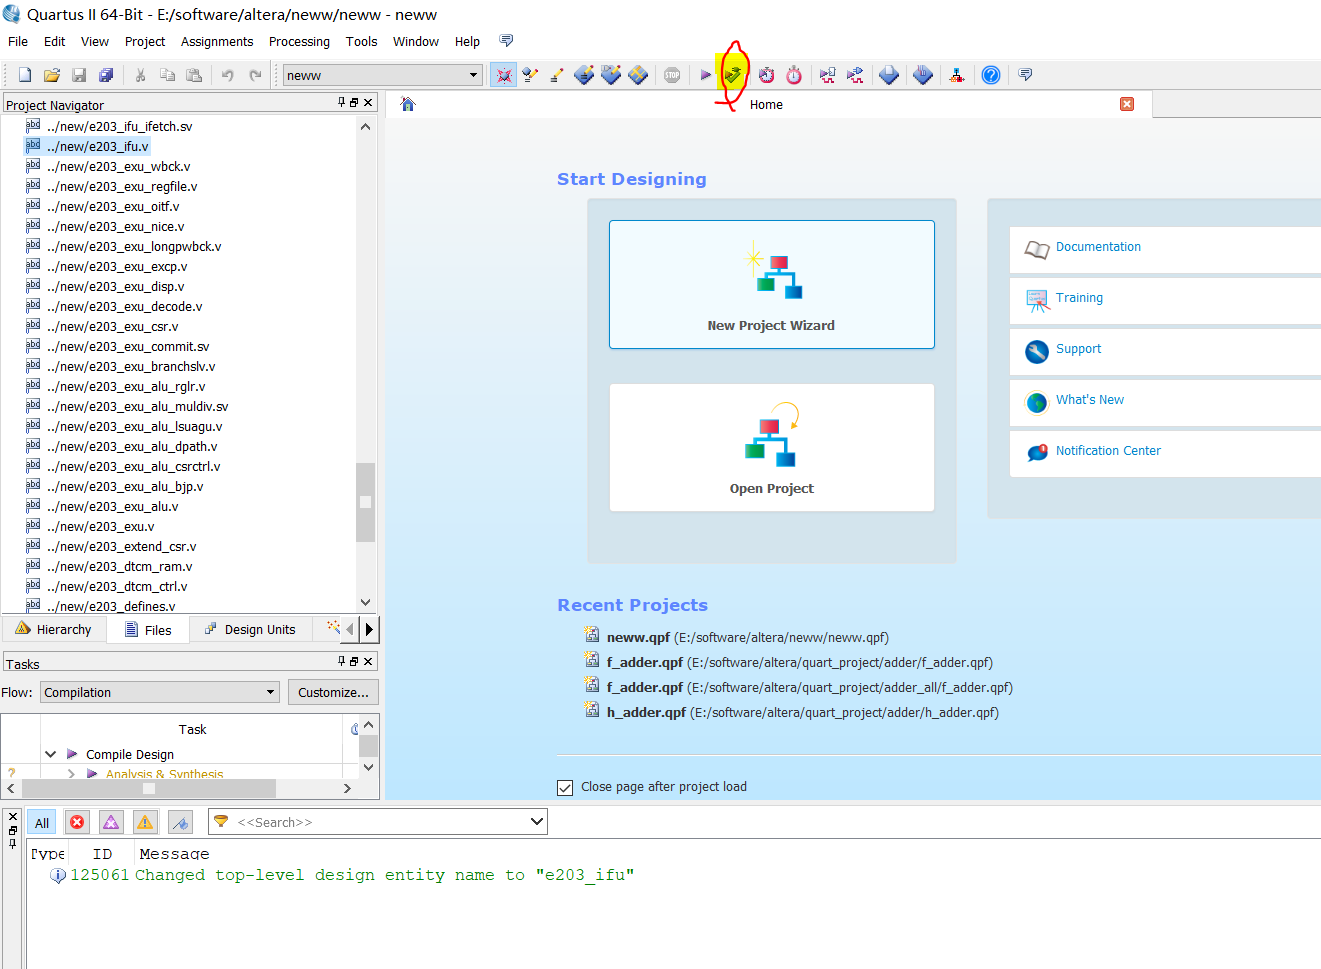Close the Home tab with red X
Image resolution: width=1321 pixels, height=969 pixels.
click(x=1127, y=104)
